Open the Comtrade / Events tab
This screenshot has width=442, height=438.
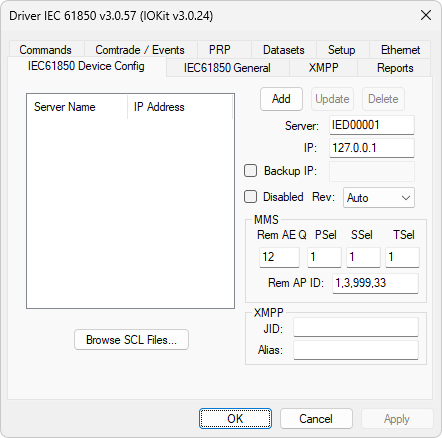tap(140, 50)
